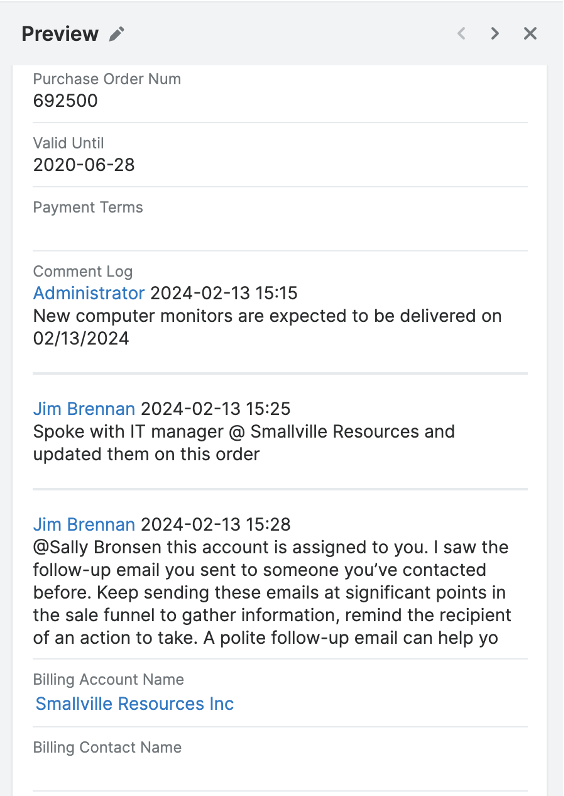Click the Valid Until label
The width and height of the screenshot is (564, 796).
pos(69,143)
